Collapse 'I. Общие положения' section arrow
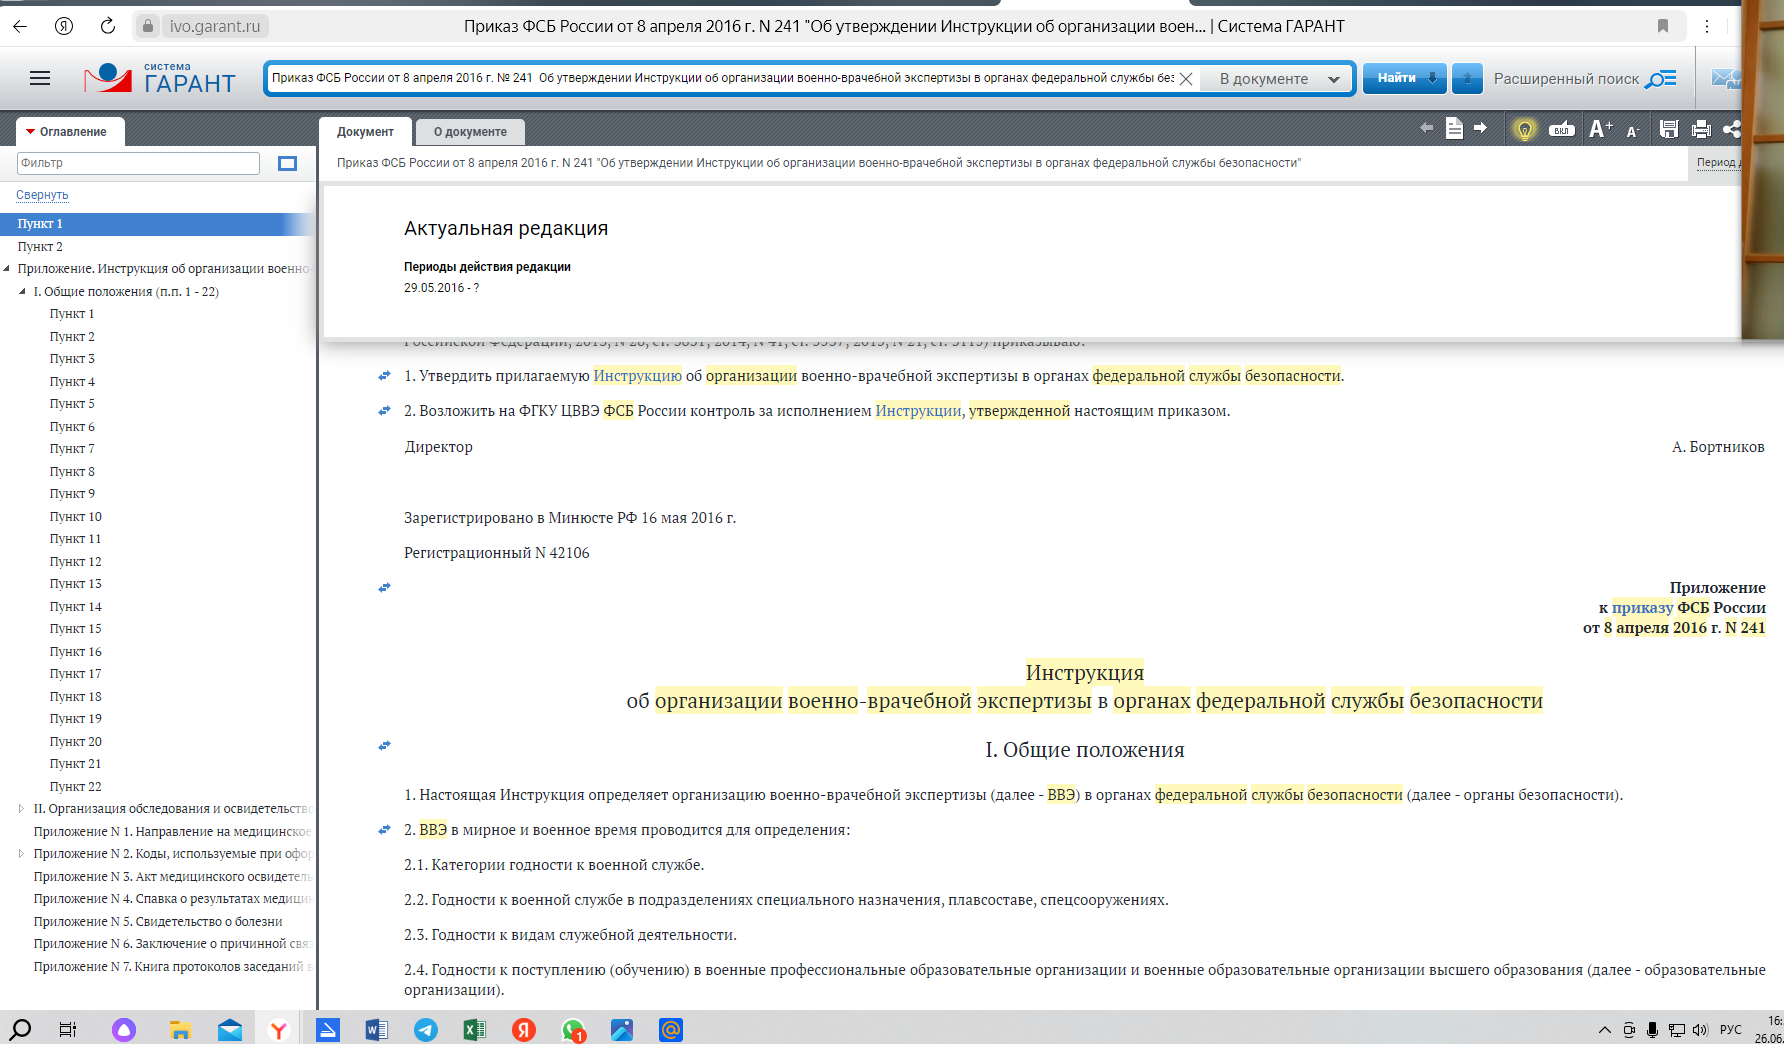This screenshot has width=1784, height=1044. (x=23, y=292)
